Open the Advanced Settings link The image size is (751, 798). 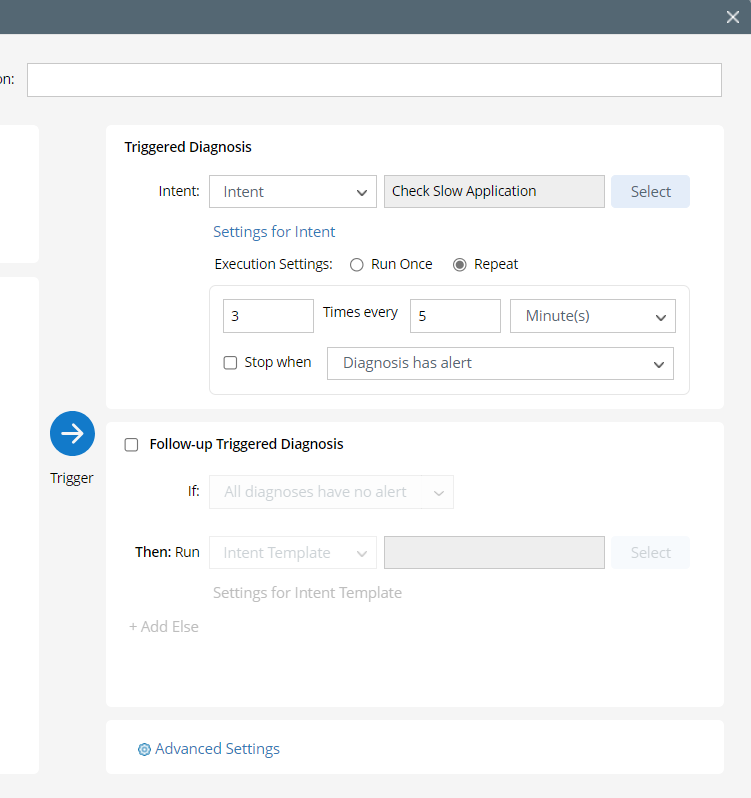coord(217,749)
